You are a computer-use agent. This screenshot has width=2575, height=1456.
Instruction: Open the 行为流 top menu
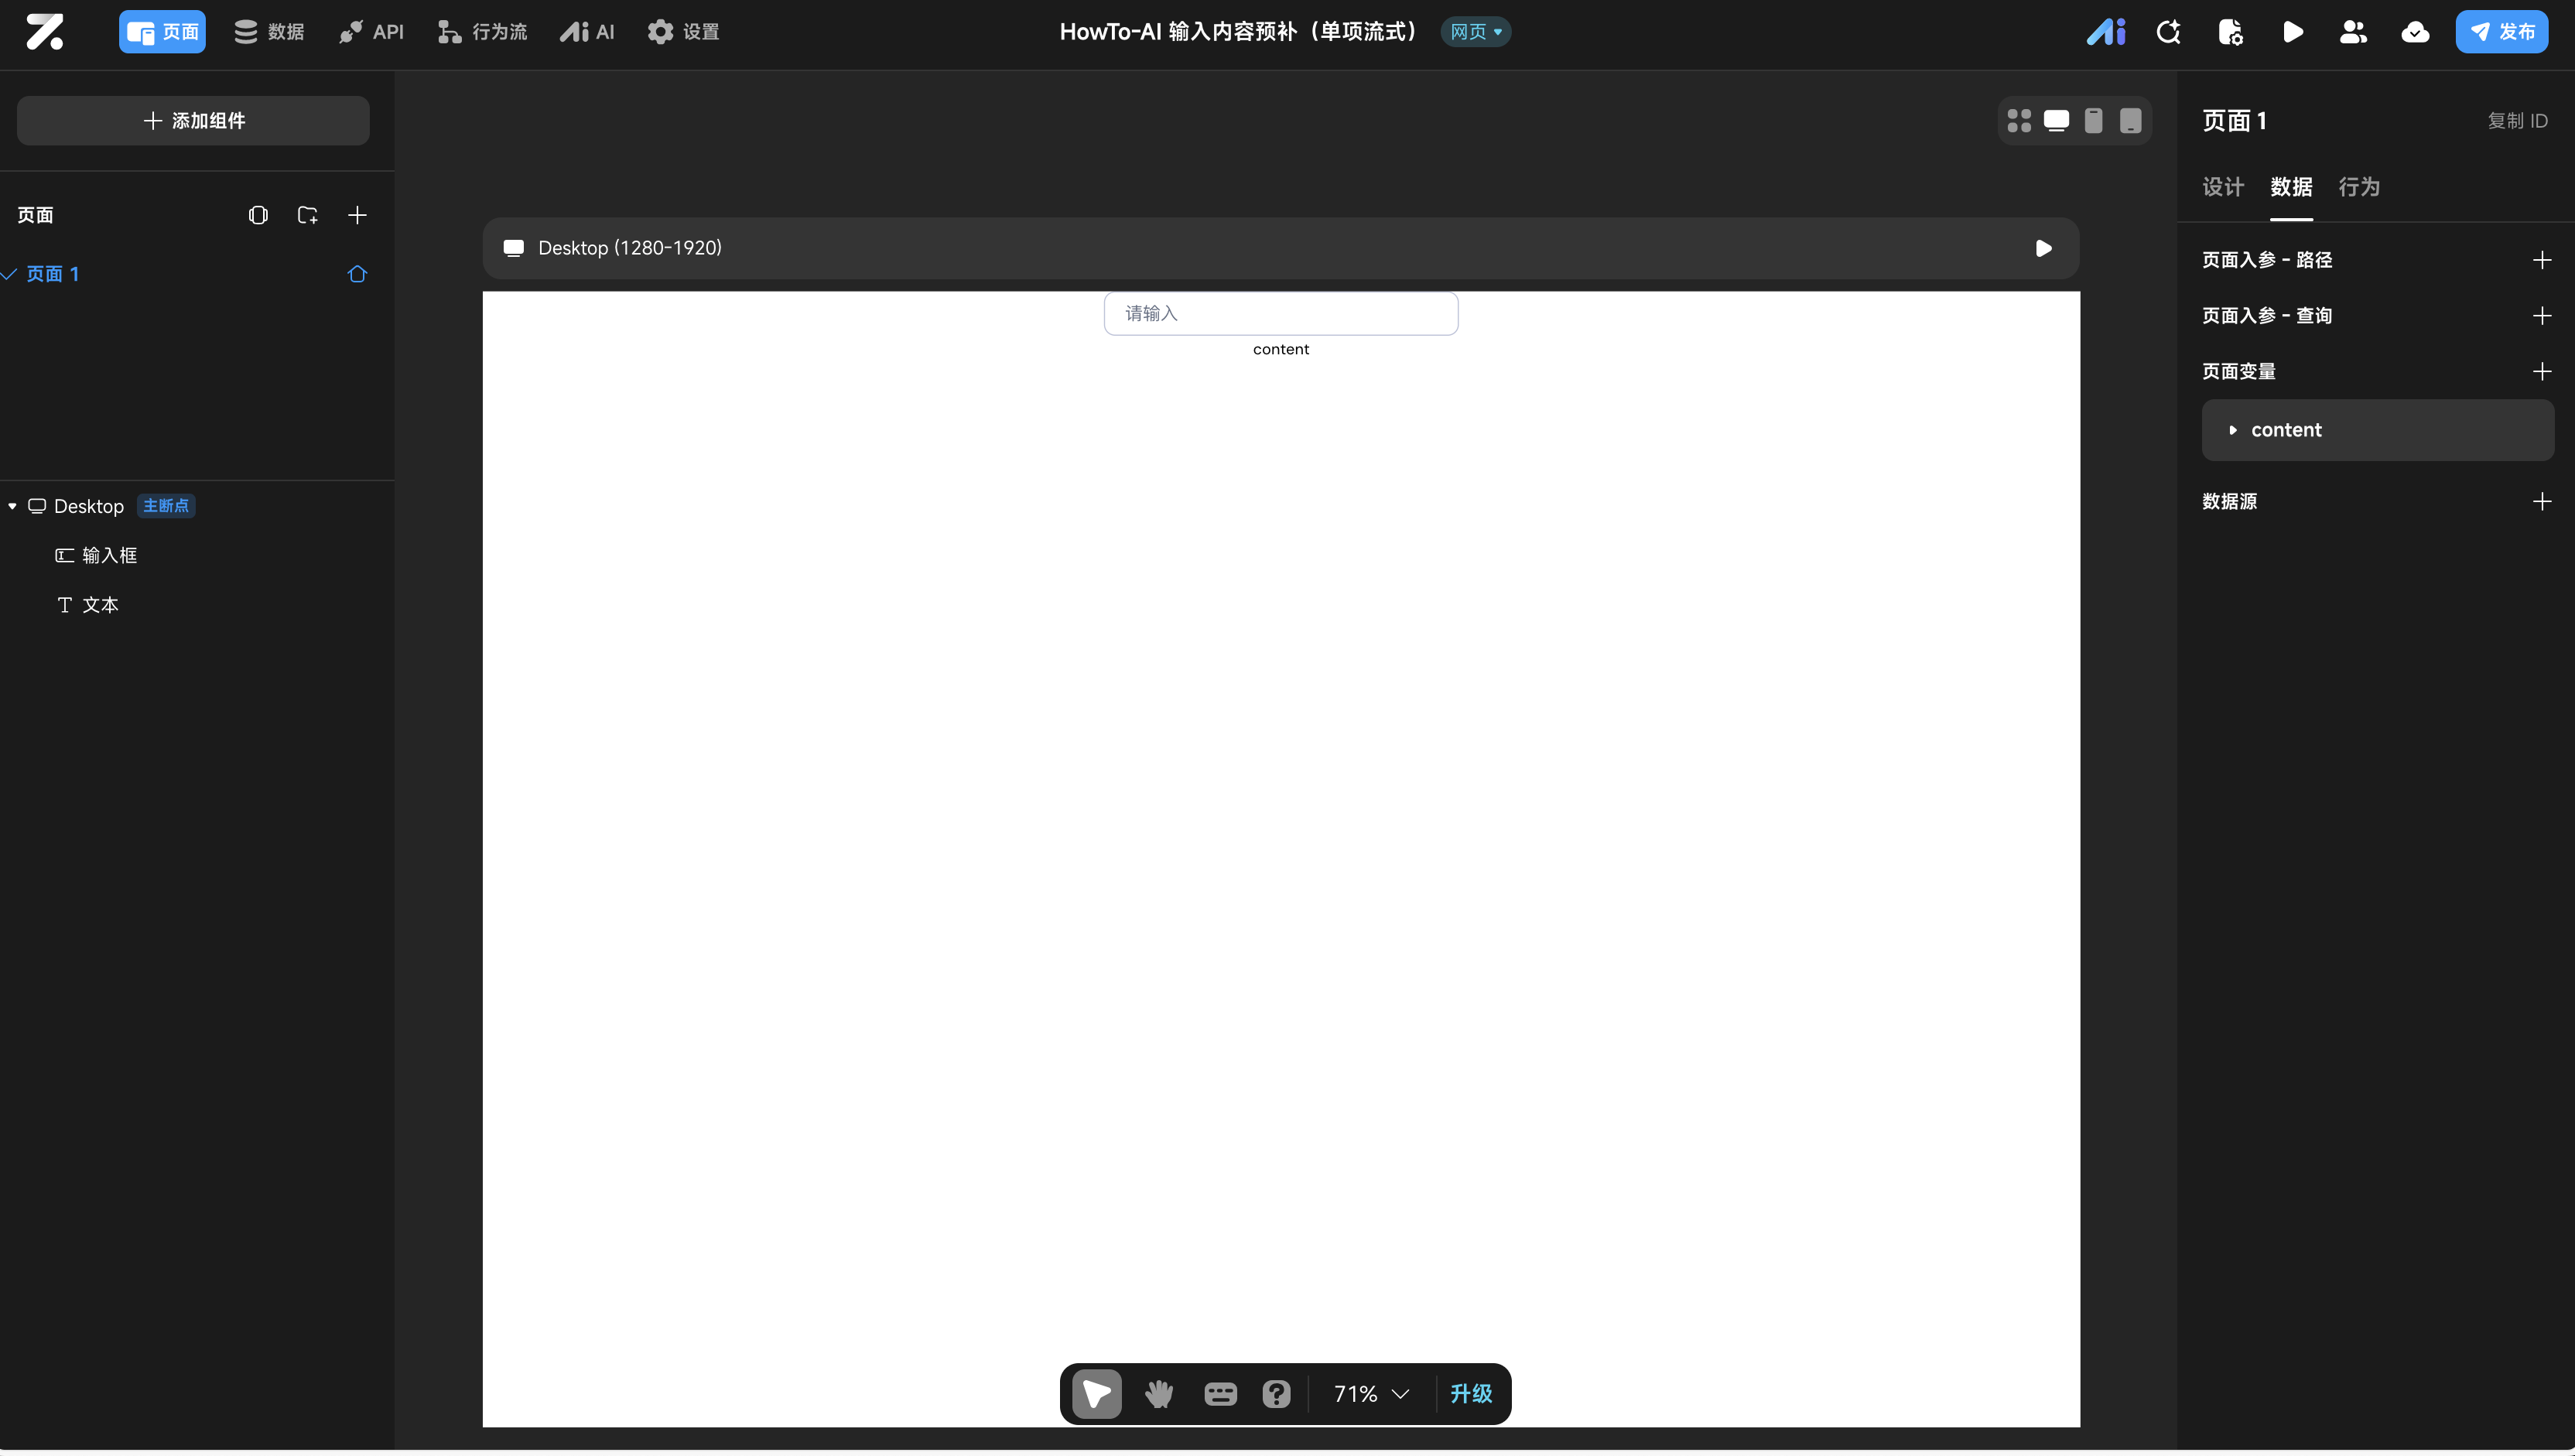[x=482, y=32]
